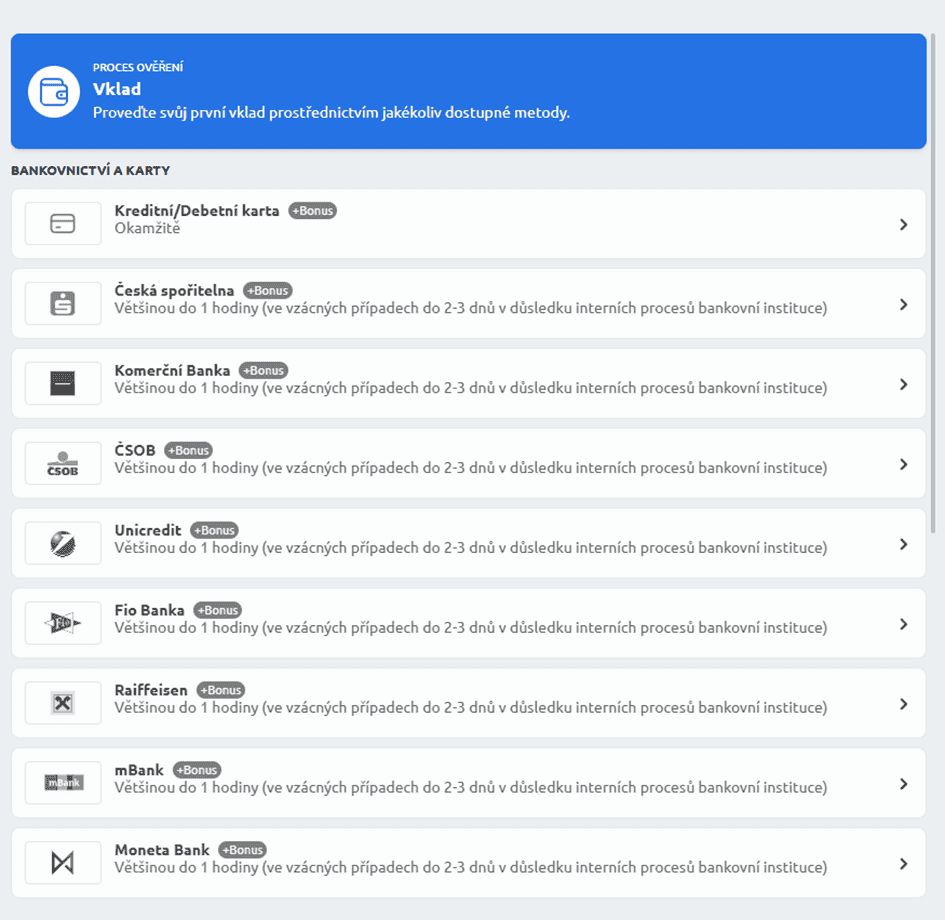Click the +Bonus badge beside Fio Banka
Viewport: 945px width, 920px height.
tap(218, 610)
